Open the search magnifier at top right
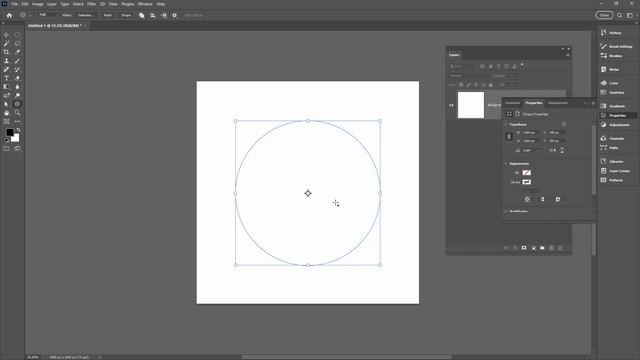 coord(620,15)
